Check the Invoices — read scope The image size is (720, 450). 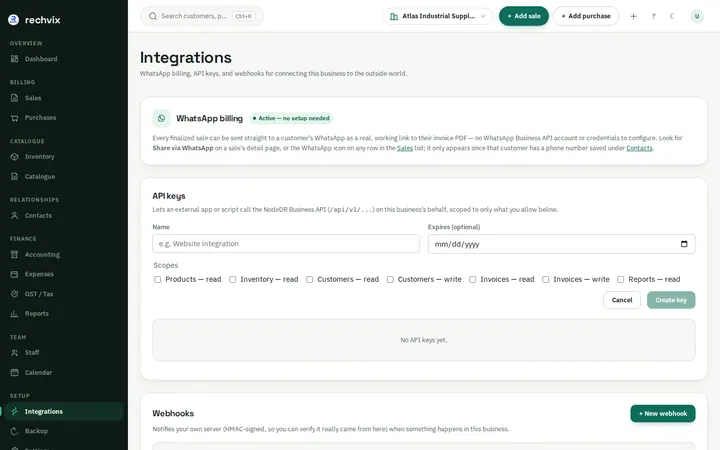click(x=472, y=279)
